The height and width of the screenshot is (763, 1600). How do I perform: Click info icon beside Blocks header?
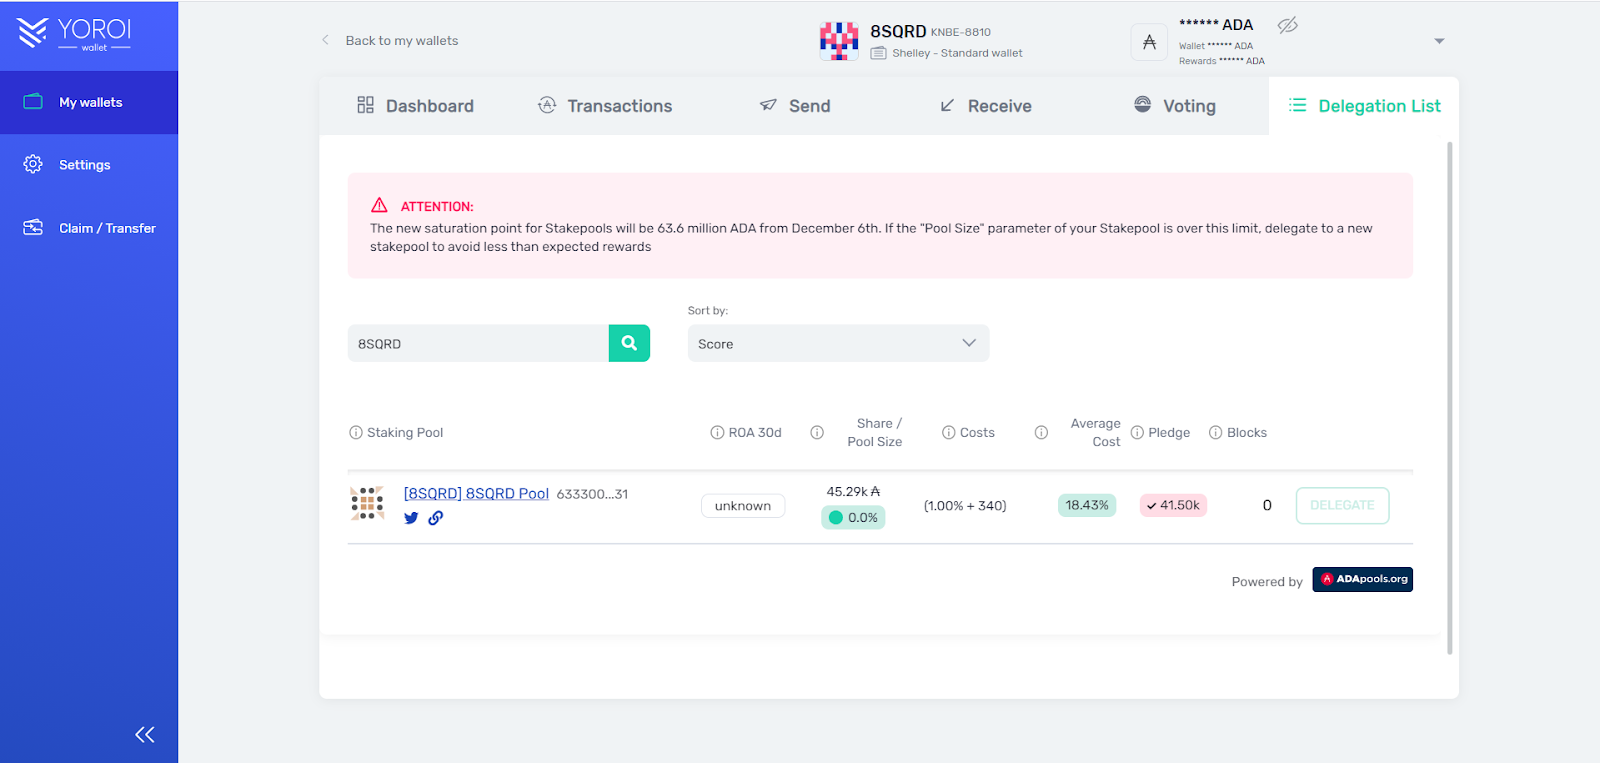pos(1216,433)
